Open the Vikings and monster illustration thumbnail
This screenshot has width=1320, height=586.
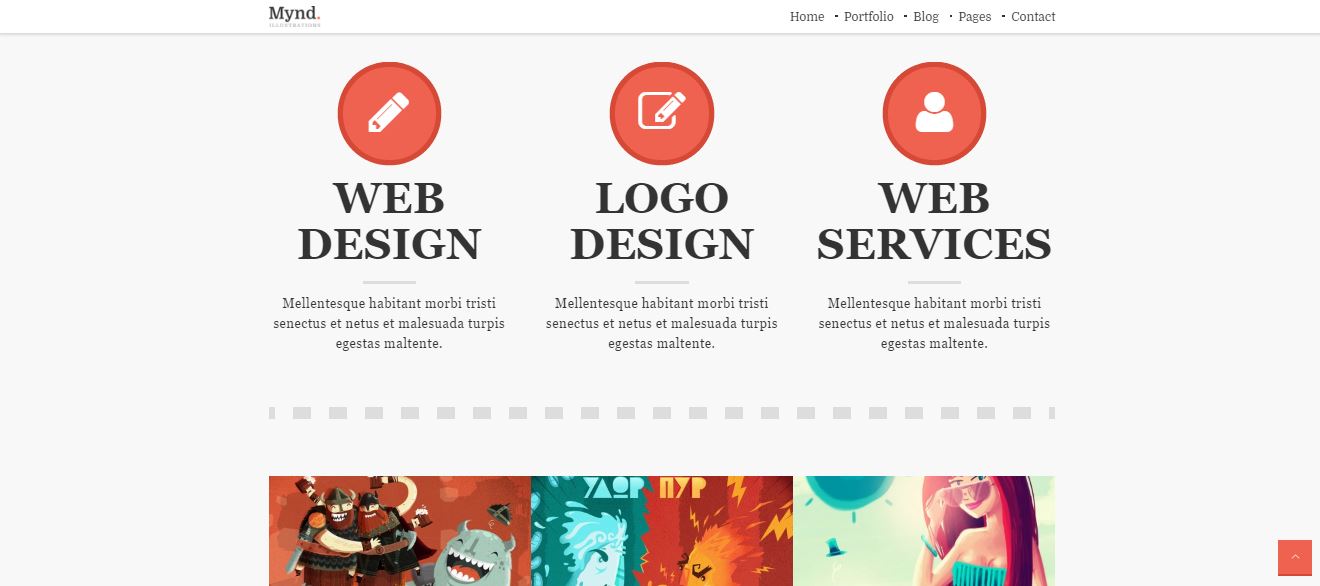(x=400, y=531)
